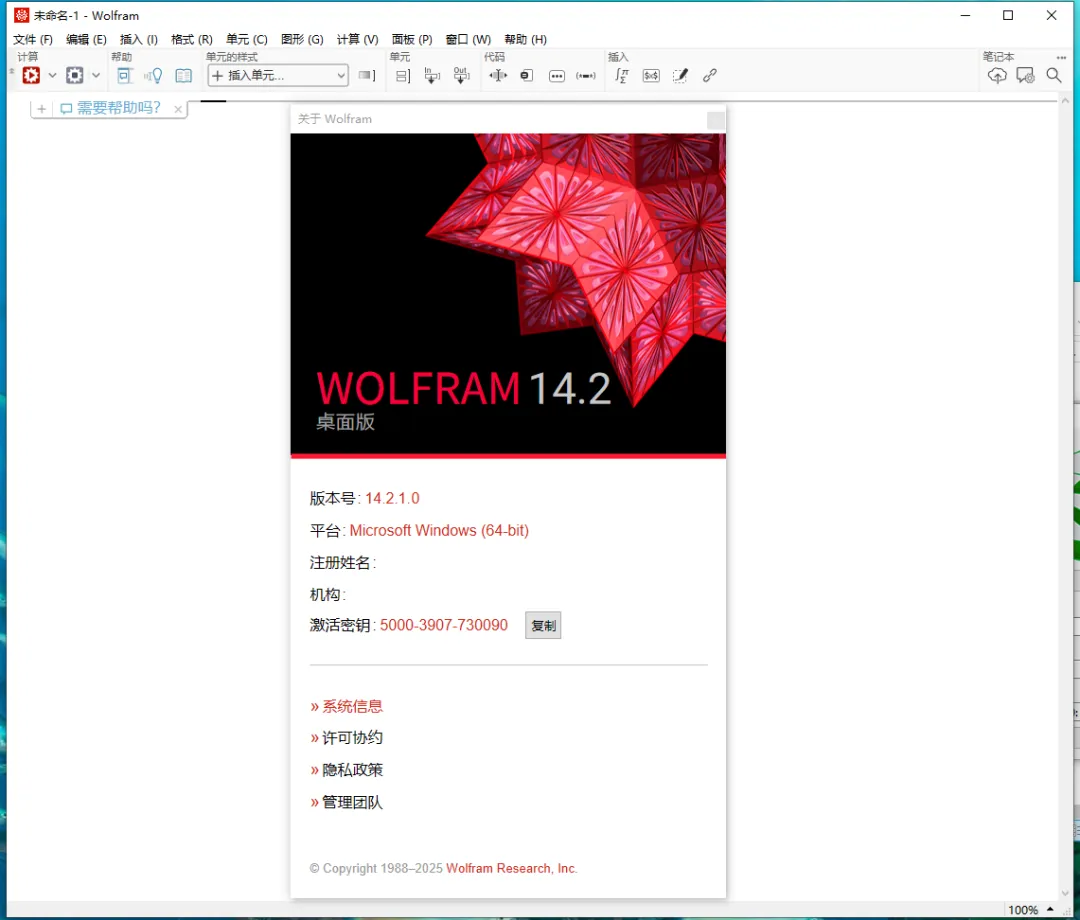Open the 格式 (R) menu
This screenshot has height=920, width=1080.
(x=191, y=39)
